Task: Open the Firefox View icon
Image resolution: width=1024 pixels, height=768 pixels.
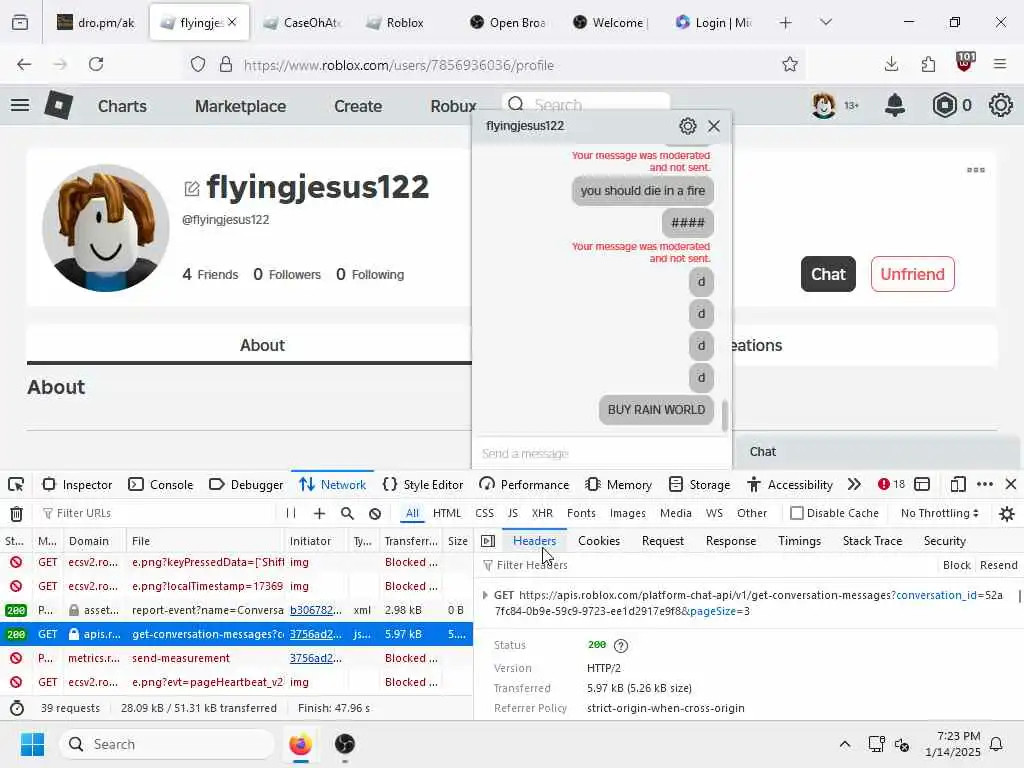Action: (20, 23)
